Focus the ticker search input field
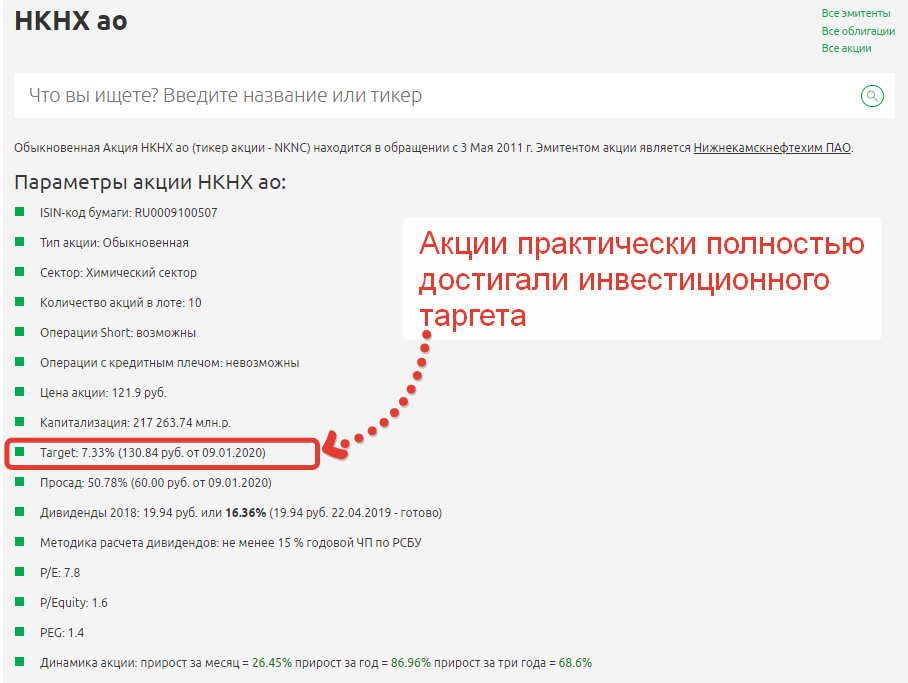The image size is (908, 683). click(x=430, y=96)
